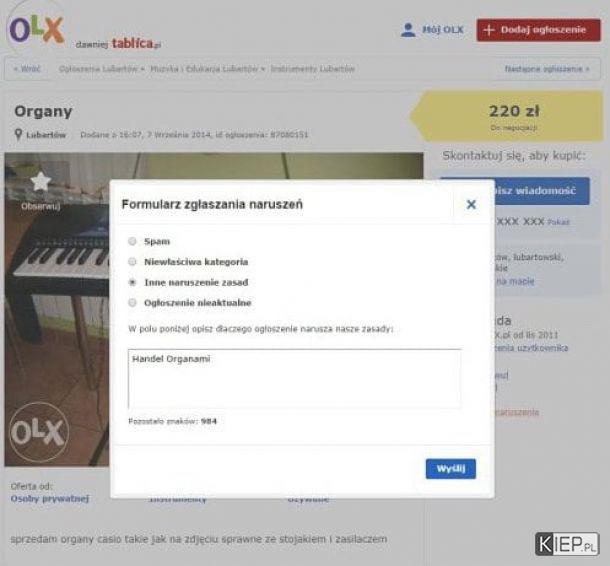Click the KIEP.pl logo badge
The image size is (610, 566).
[567, 544]
